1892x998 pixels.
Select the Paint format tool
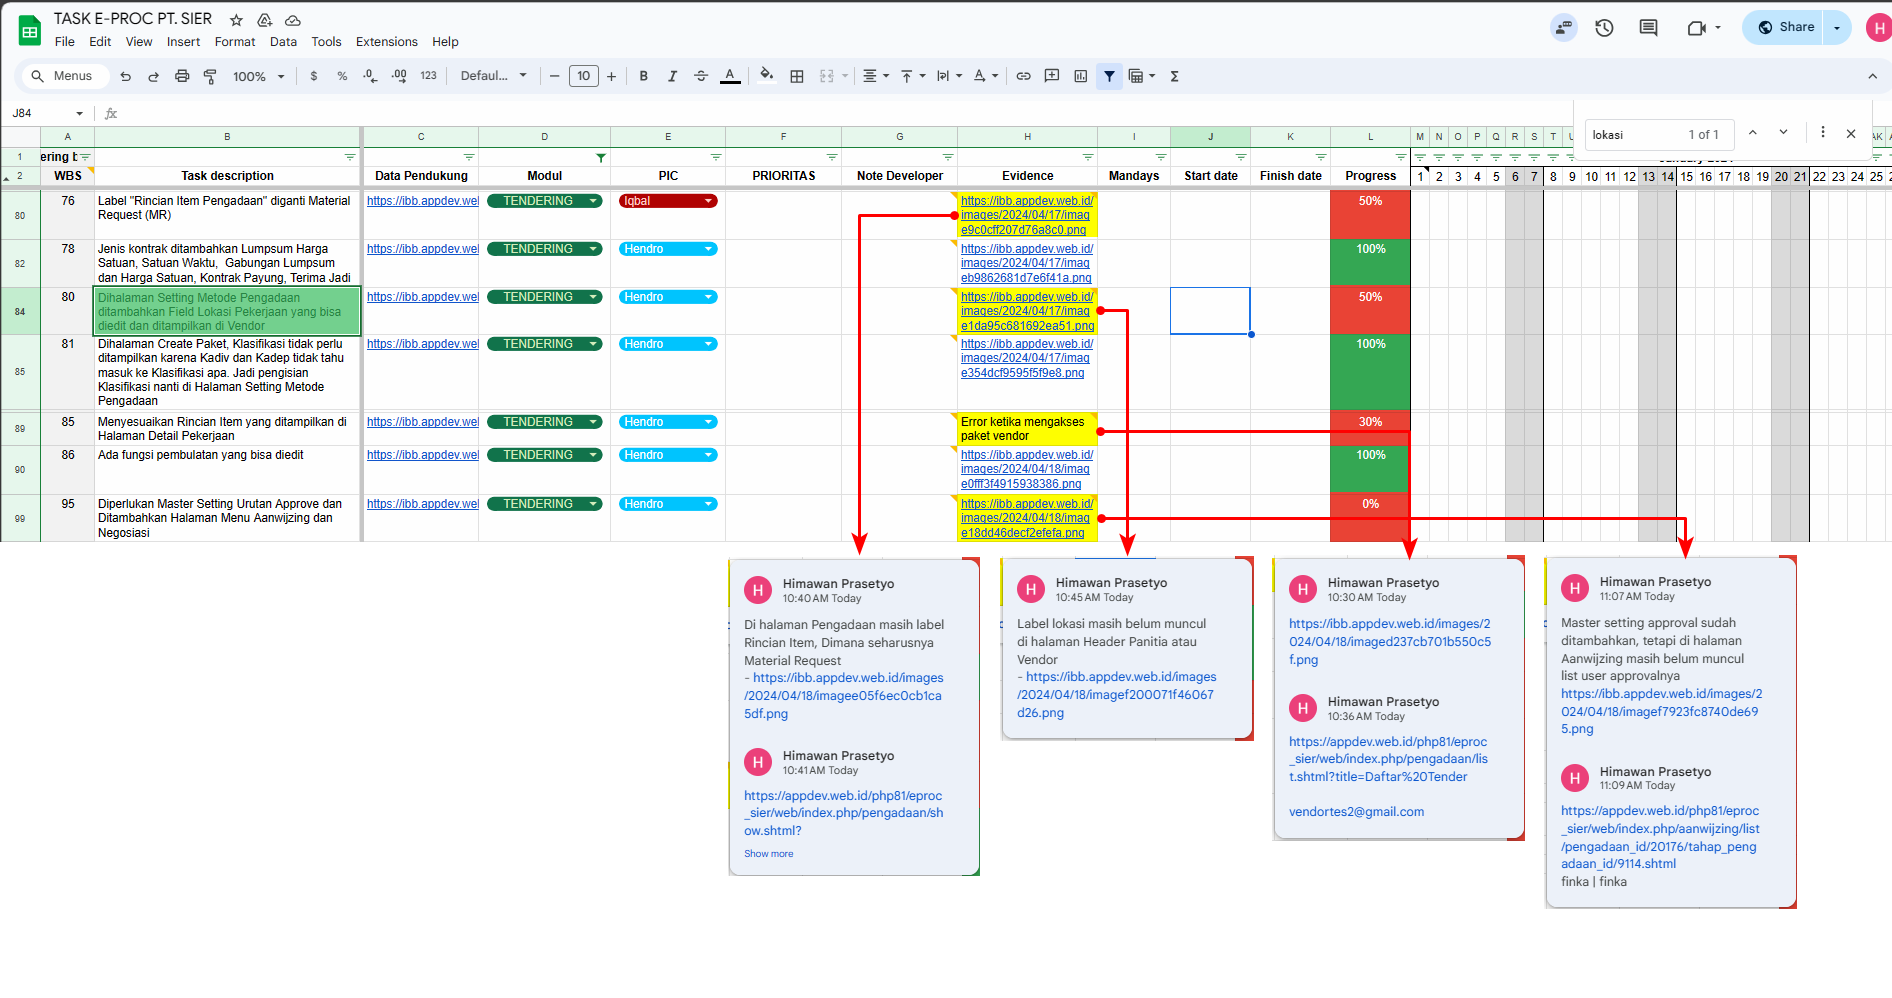coord(210,76)
